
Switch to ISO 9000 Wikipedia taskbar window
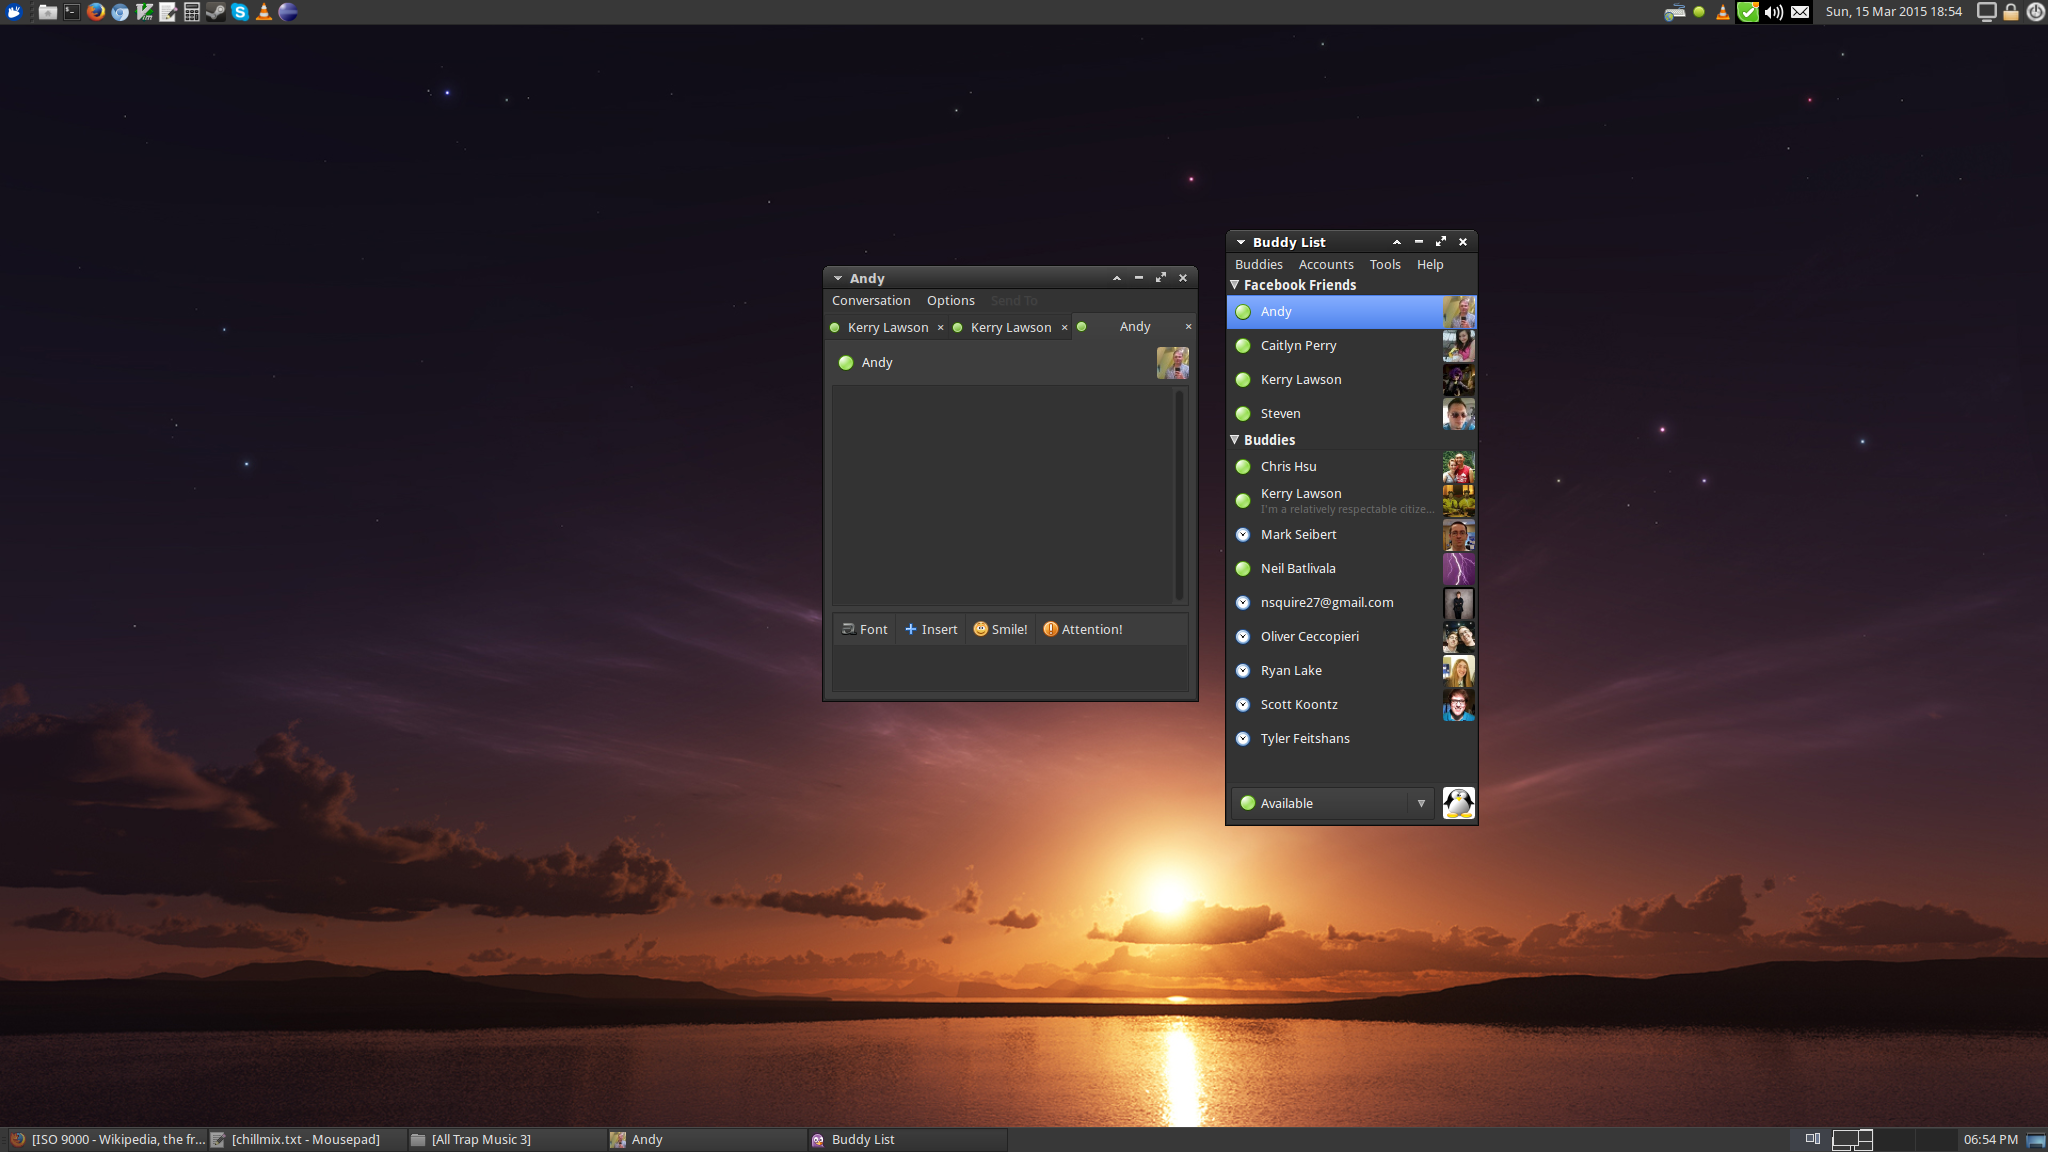[106, 1140]
